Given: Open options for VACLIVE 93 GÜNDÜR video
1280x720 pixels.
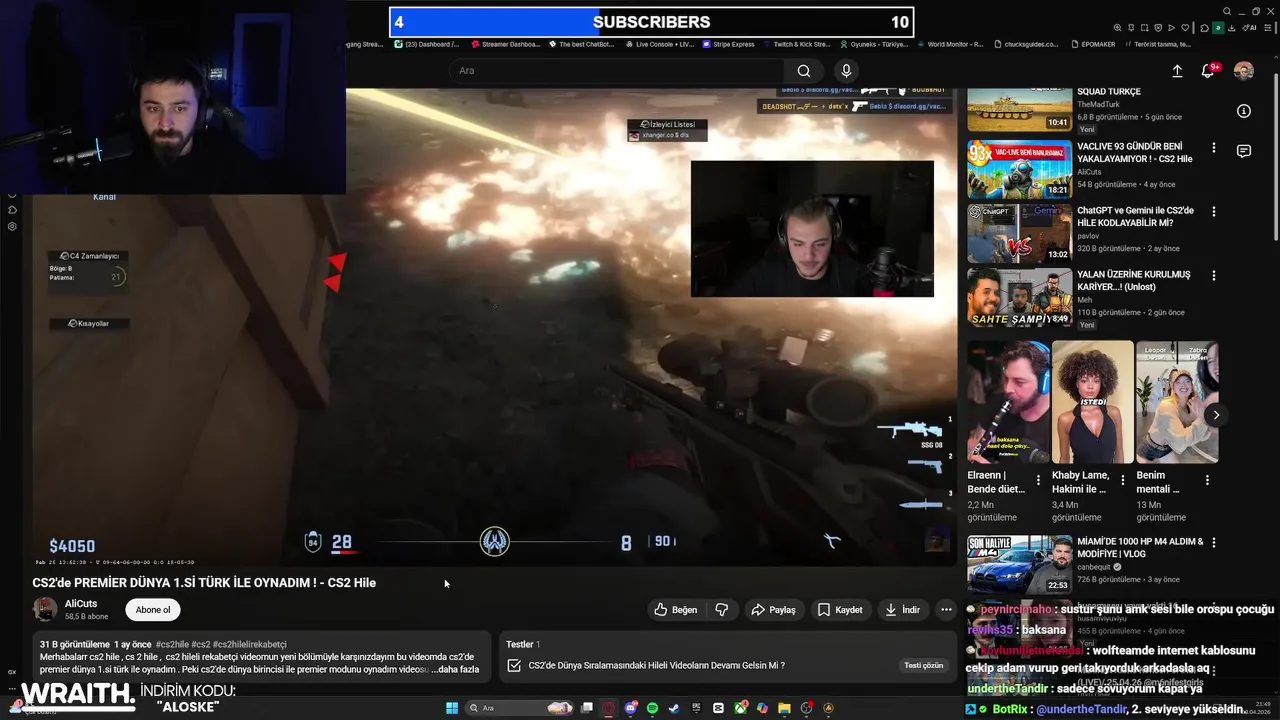Looking at the screenshot, I should tap(1214, 148).
